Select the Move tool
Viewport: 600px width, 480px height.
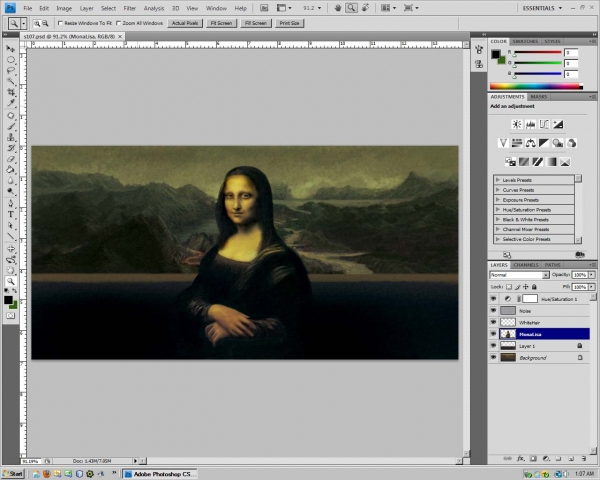pos(10,49)
